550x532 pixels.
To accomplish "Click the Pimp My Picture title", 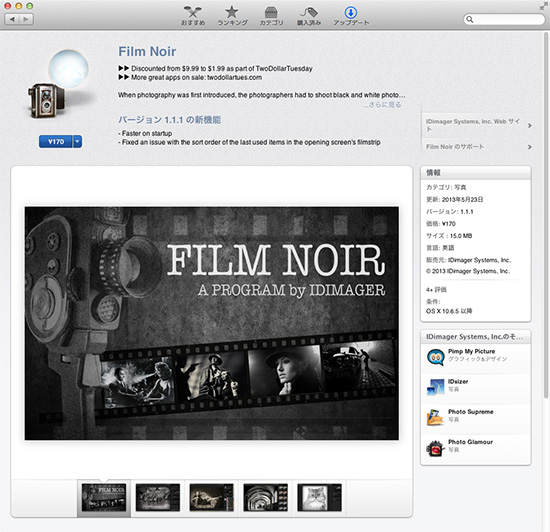I will pos(471,351).
